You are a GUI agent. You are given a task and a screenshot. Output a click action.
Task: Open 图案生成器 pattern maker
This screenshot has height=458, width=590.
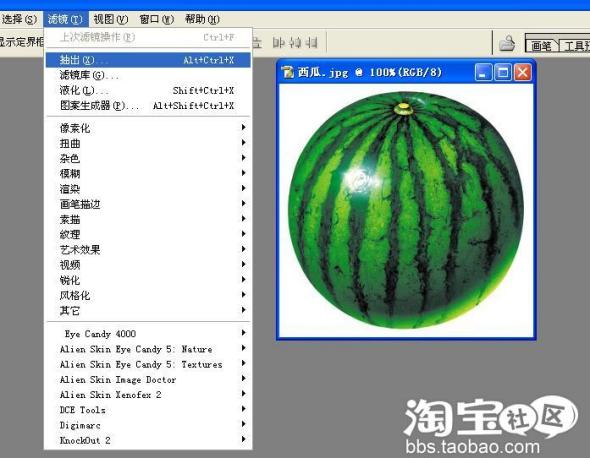148,106
